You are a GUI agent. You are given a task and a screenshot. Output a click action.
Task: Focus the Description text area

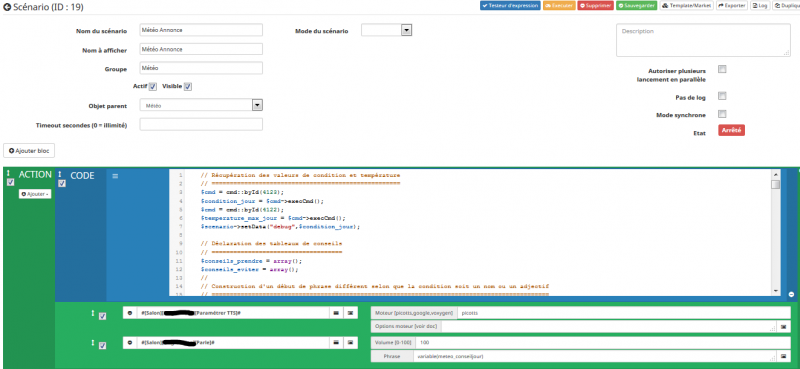[704, 40]
